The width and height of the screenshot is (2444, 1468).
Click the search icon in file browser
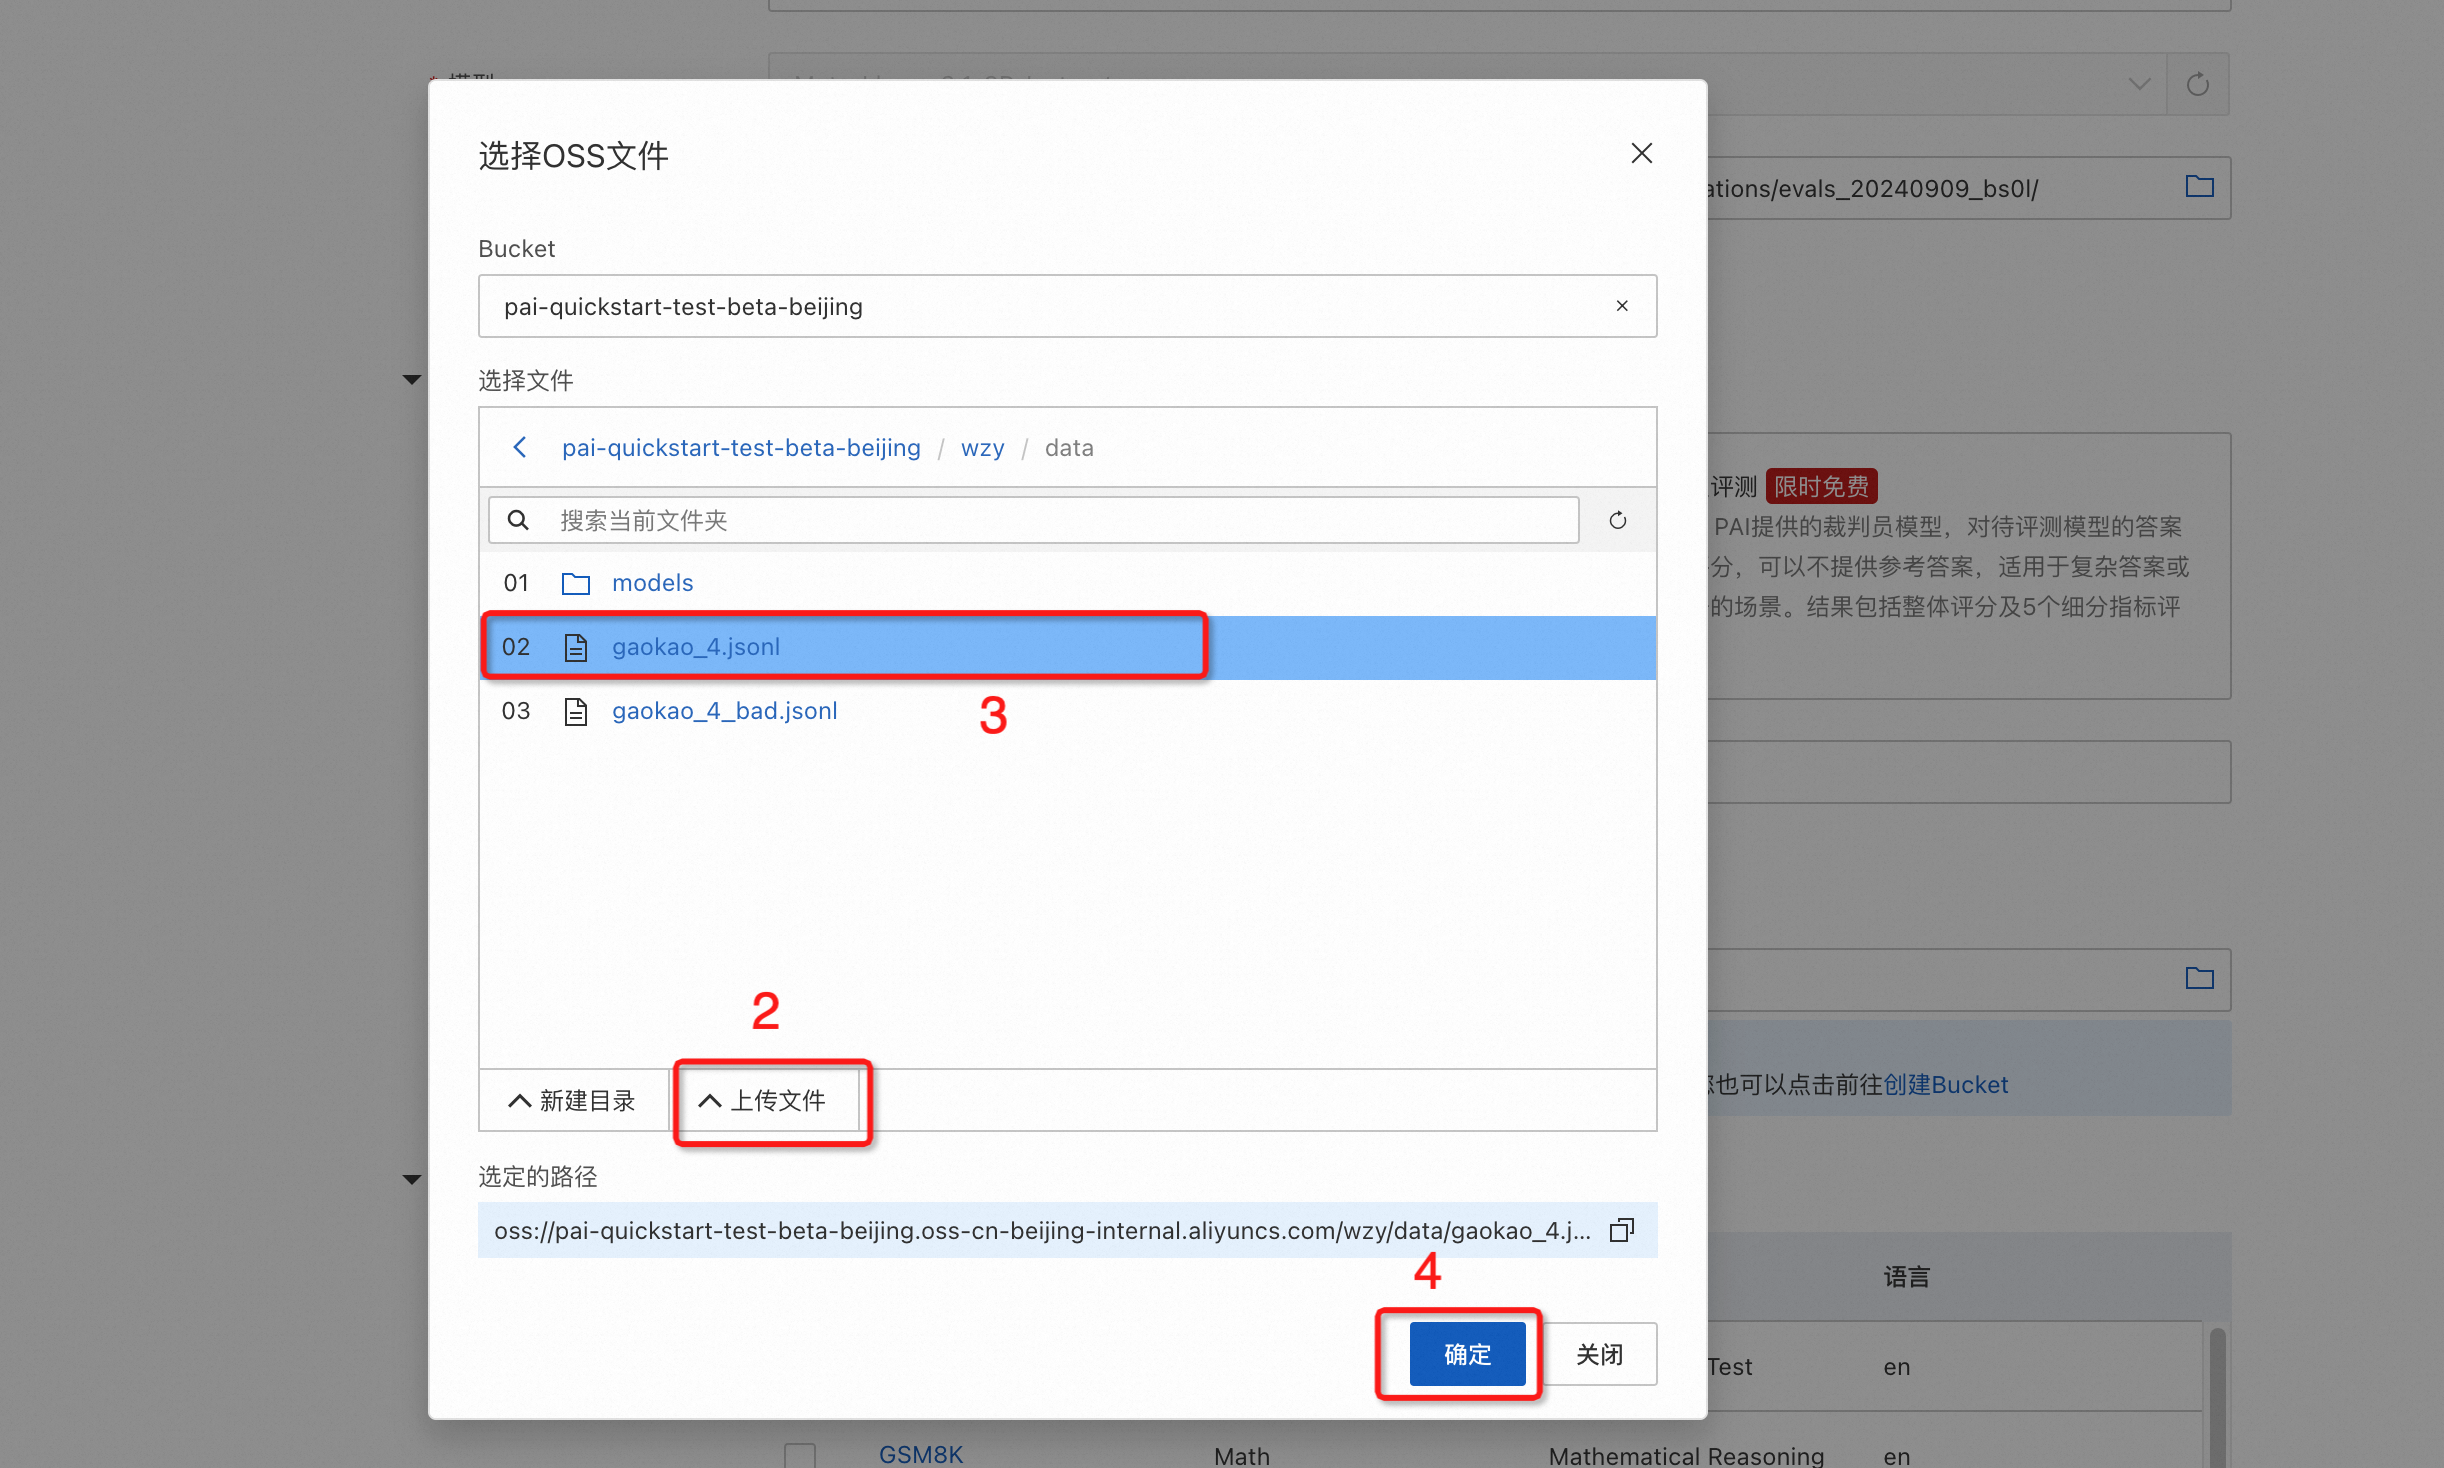tap(518, 518)
